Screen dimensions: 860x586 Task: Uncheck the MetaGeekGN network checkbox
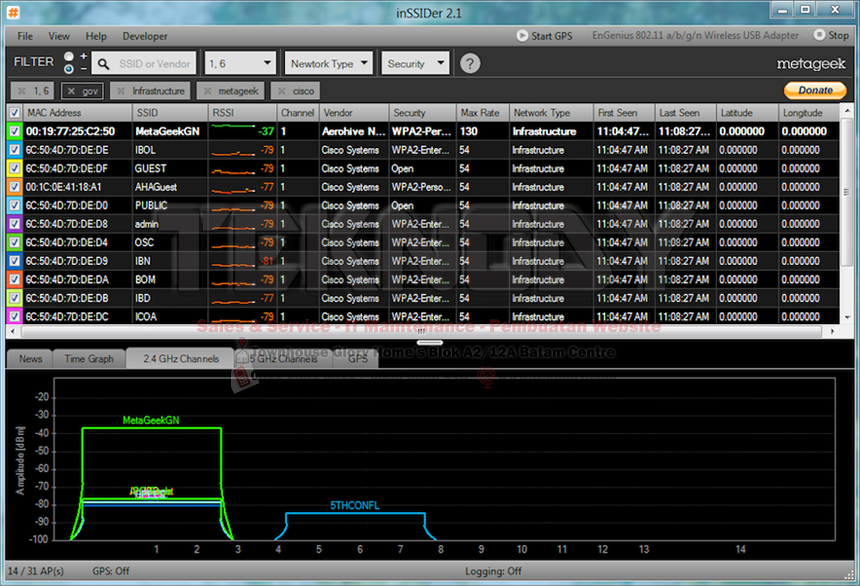(14, 131)
